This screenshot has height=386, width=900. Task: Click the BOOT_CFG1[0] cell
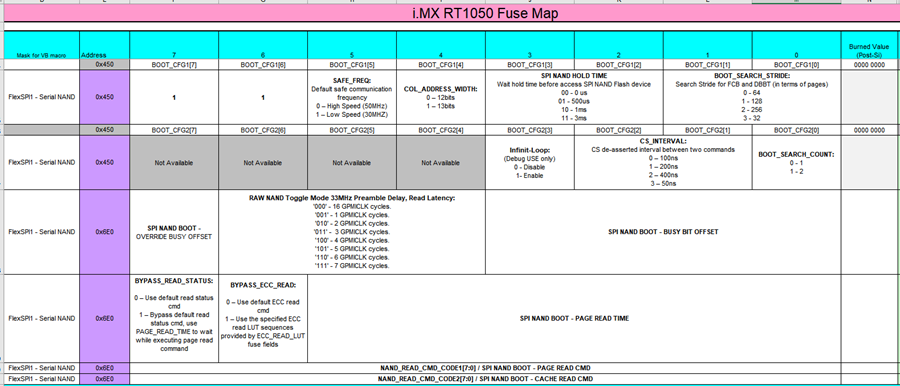797,65
